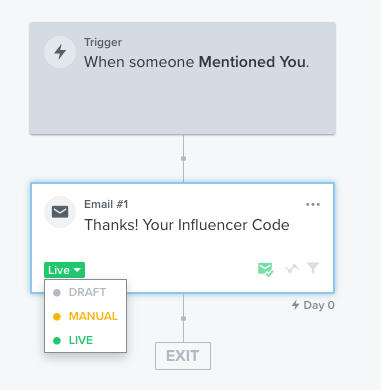The height and width of the screenshot is (390, 381).
Task: Click the grey dot beside DRAFT
Action: [x=57, y=293]
